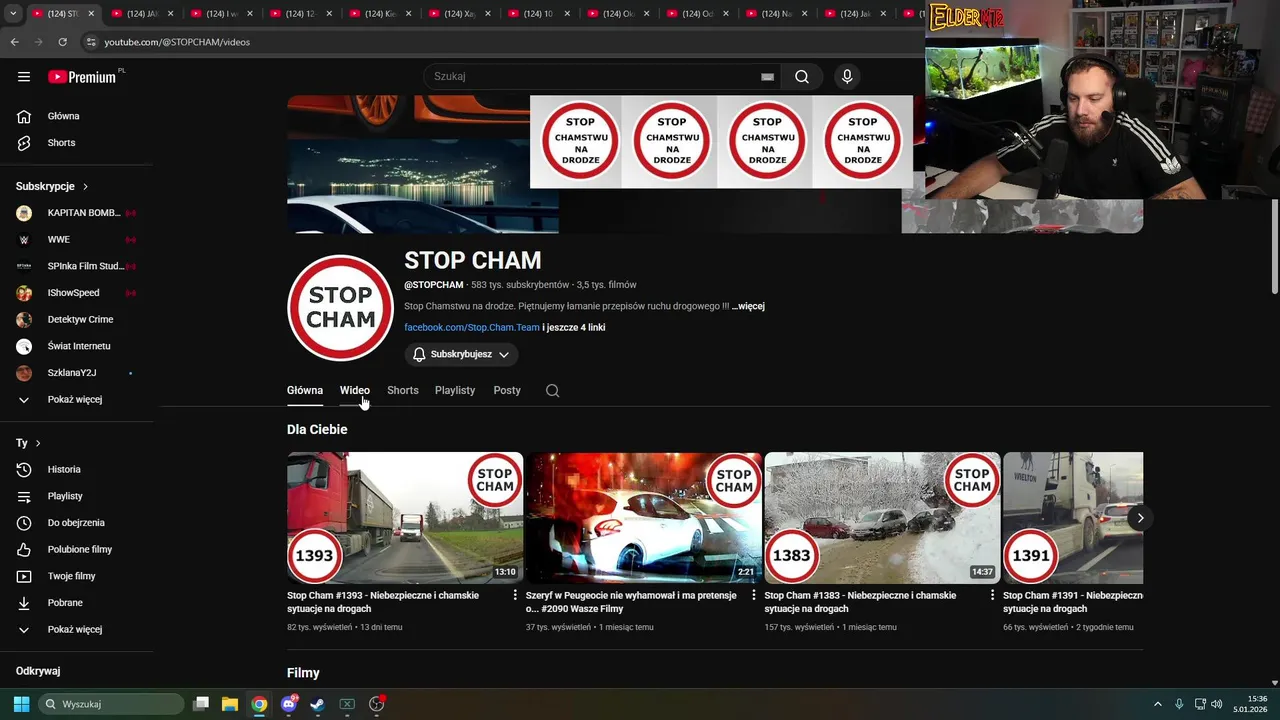Play the snowy Stop Cham #1383 thumbnail

click(x=882, y=518)
